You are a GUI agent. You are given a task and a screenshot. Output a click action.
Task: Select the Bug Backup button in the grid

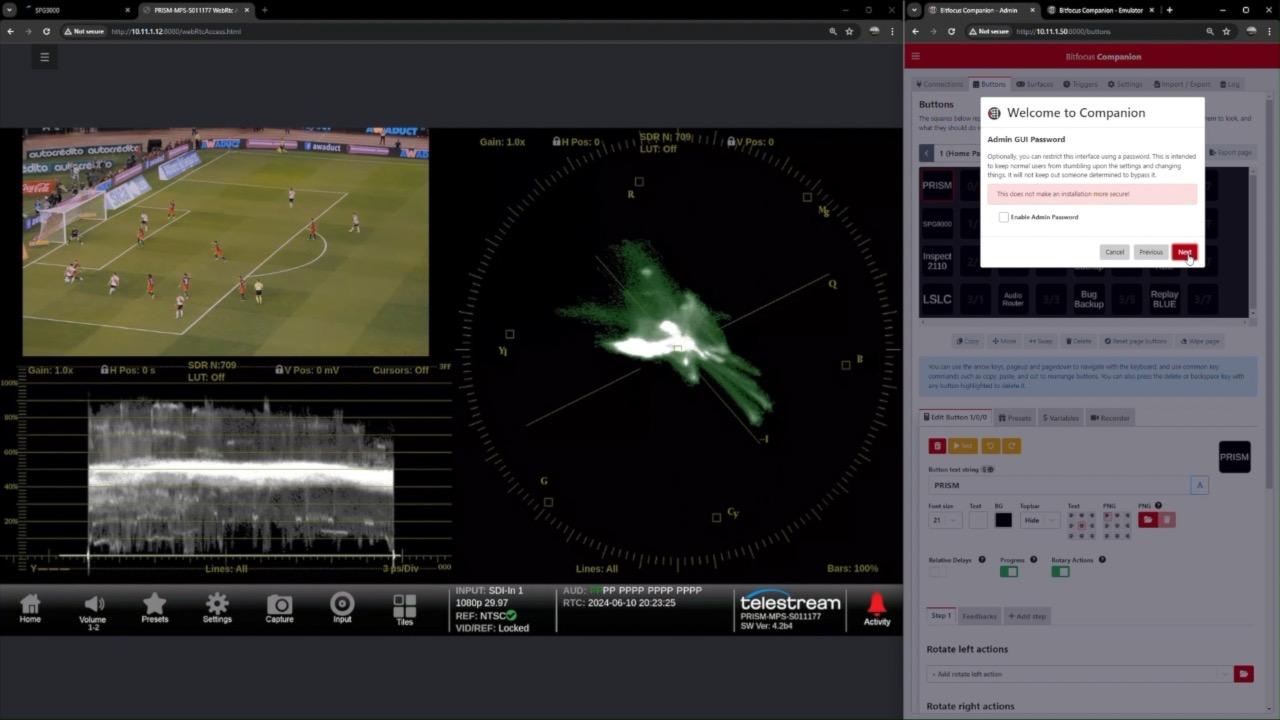pyautogui.click(x=1088, y=299)
